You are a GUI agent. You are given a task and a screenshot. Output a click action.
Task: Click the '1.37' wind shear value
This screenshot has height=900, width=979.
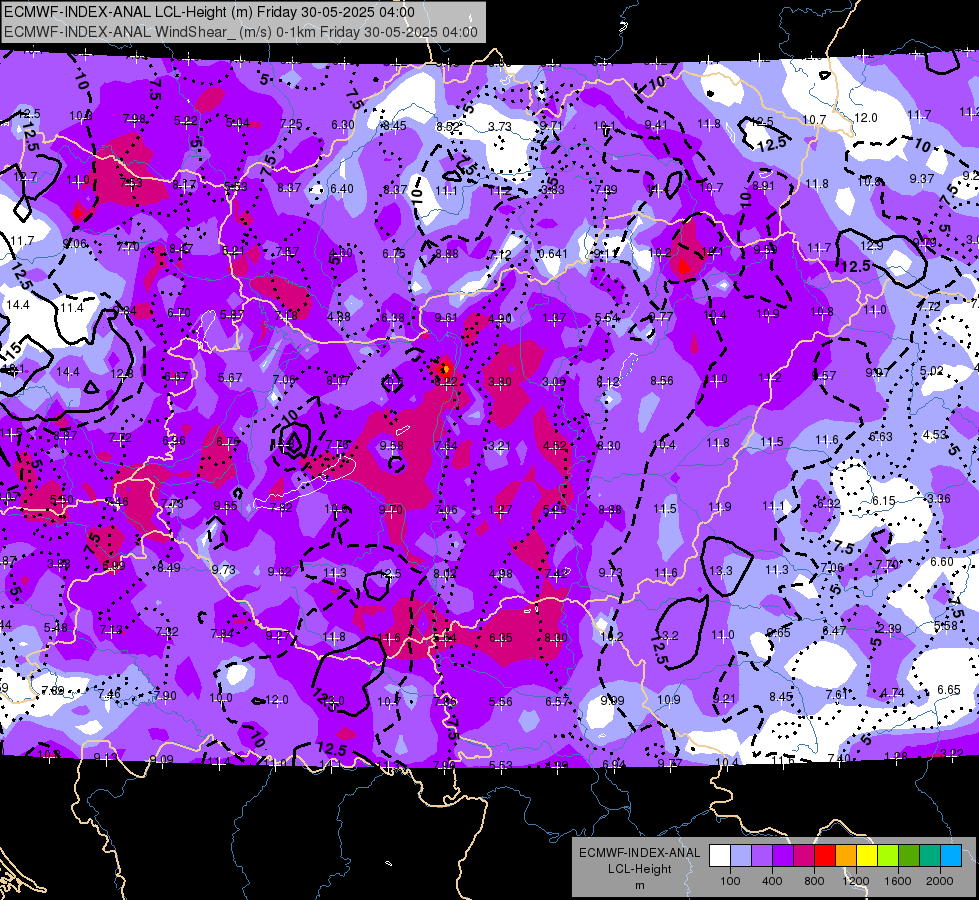point(554,319)
